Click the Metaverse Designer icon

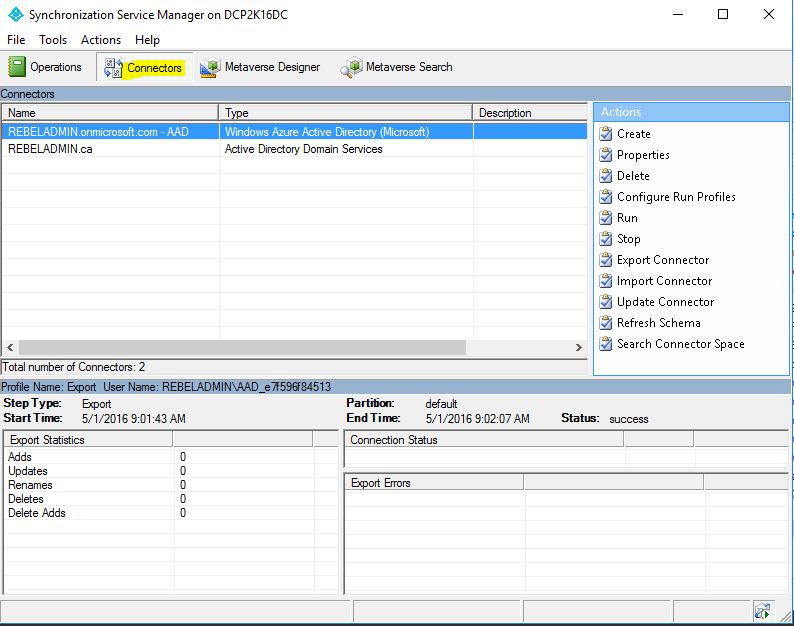coord(210,67)
